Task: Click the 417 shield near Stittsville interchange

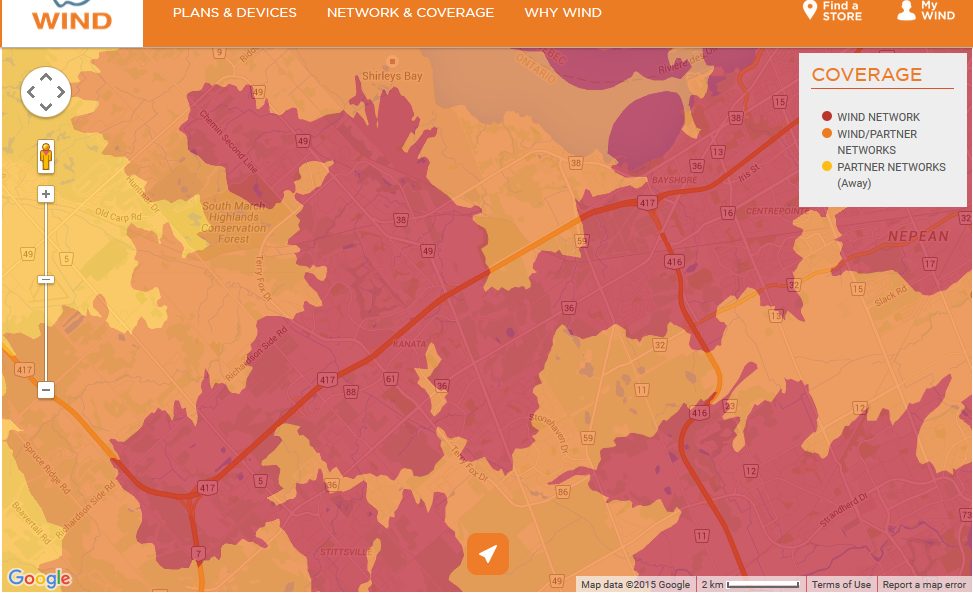Action: point(207,488)
